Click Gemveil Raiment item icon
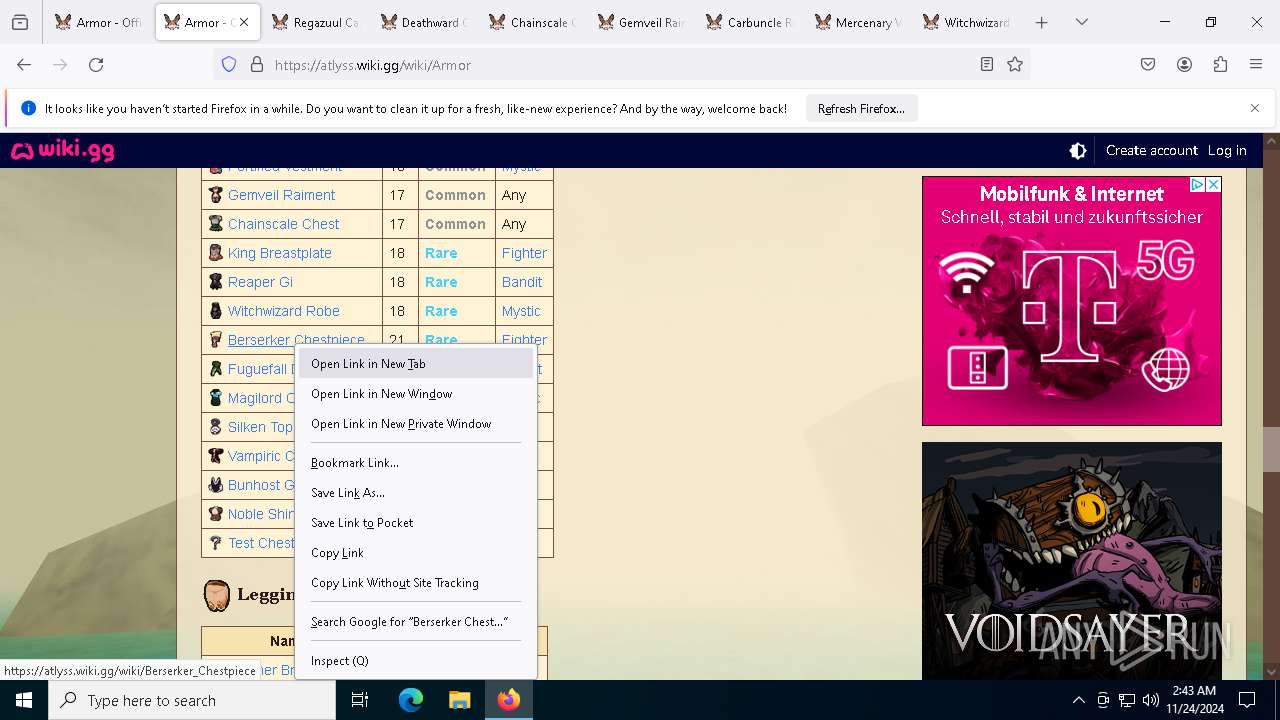This screenshot has width=1280, height=720. point(215,195)
